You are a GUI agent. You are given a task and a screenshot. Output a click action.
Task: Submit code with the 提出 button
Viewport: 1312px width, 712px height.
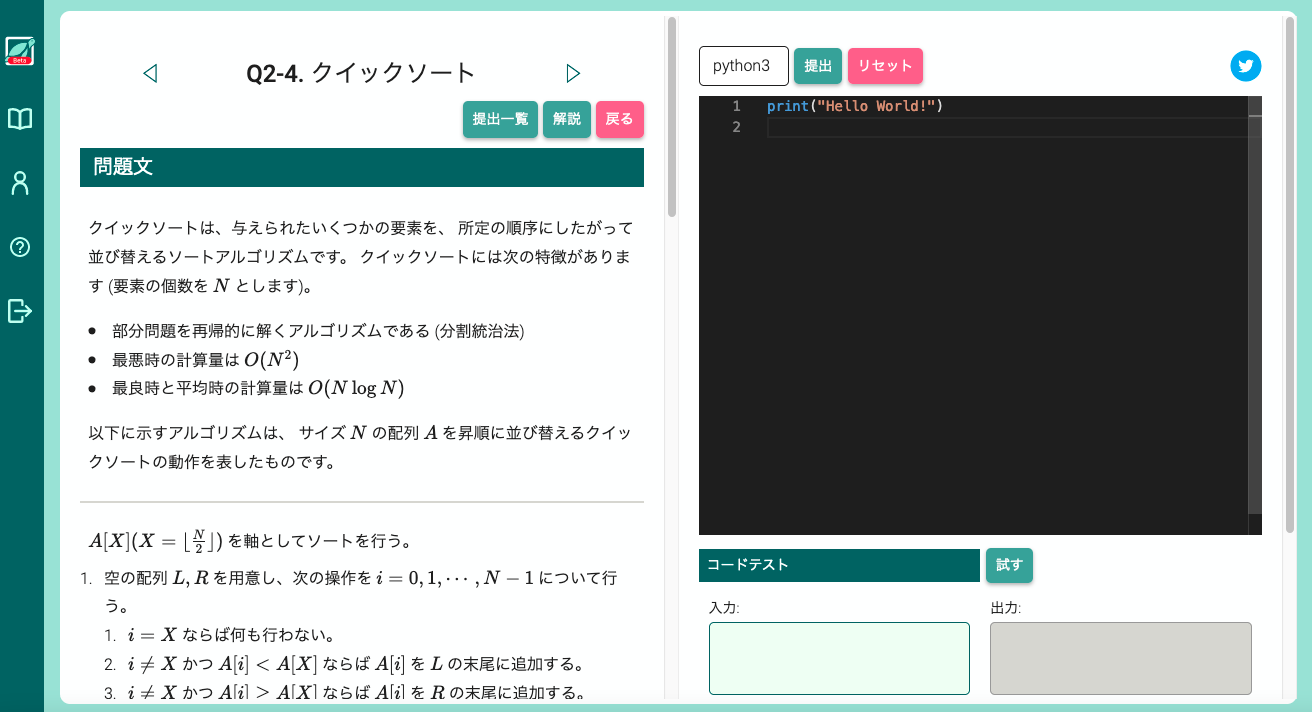(818, 65)
